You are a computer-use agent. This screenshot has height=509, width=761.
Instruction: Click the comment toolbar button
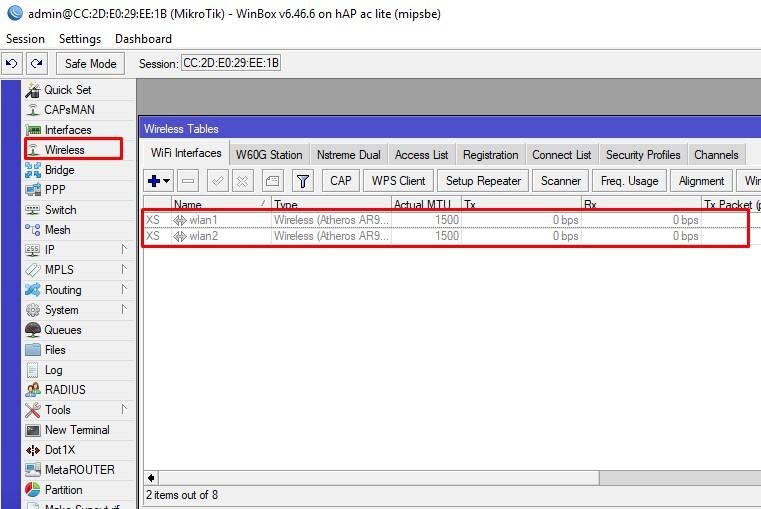272,181
